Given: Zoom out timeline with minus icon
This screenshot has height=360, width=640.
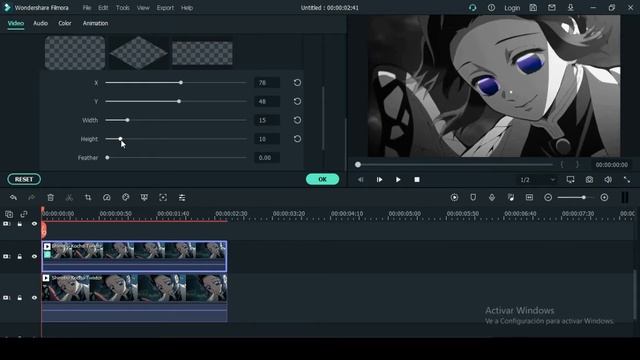Looking at the screenshot, I should (548, 198).
